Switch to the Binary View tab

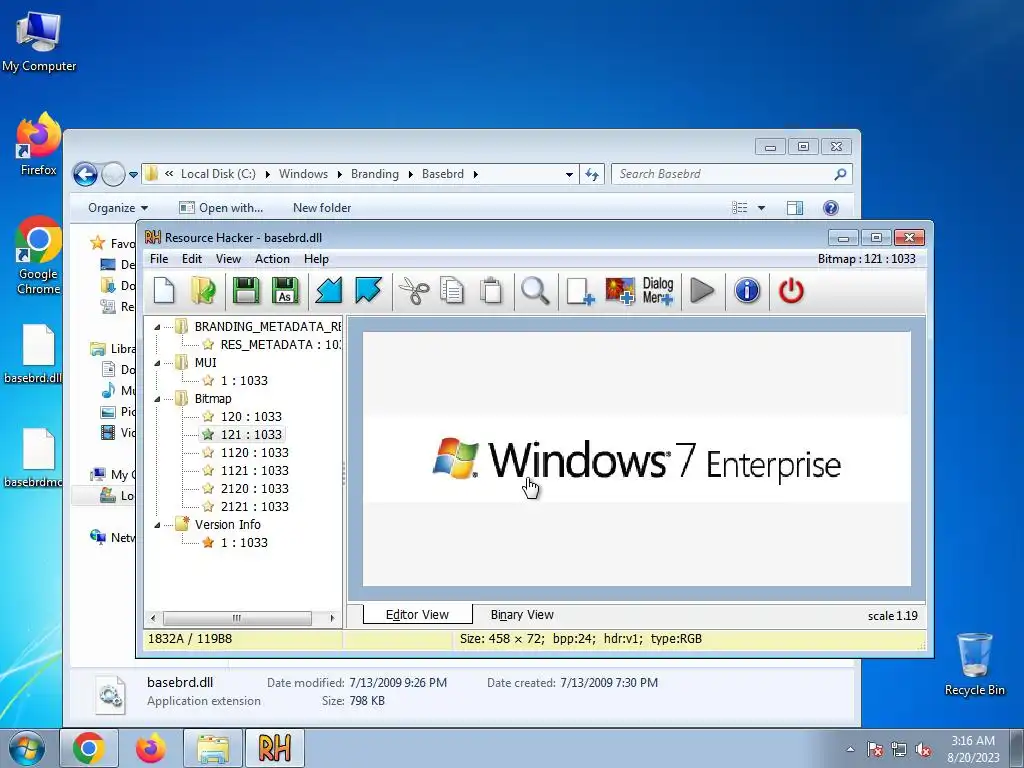(x=522, y=615)
